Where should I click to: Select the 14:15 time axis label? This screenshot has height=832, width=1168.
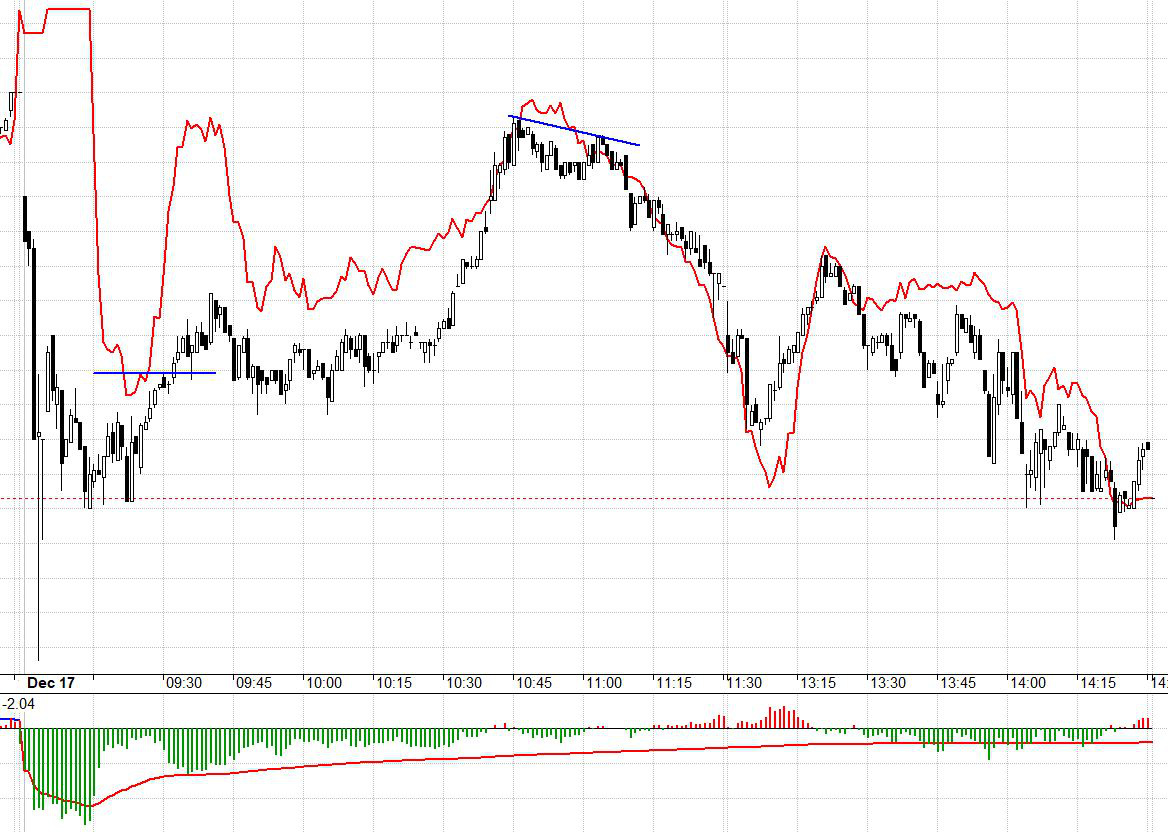click(1097, 683)
